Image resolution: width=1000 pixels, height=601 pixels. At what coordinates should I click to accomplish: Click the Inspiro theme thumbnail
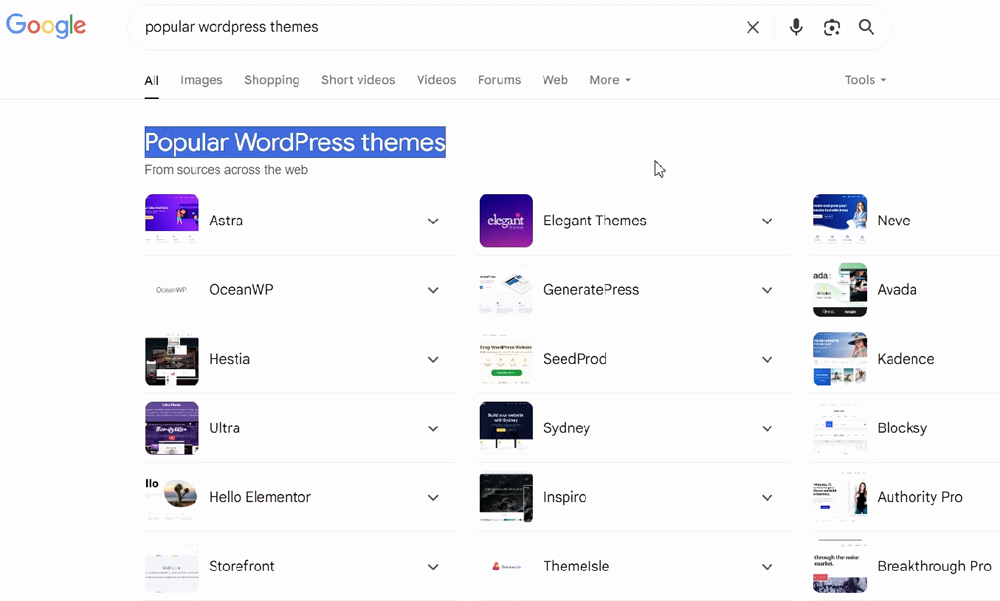point(506,497)
